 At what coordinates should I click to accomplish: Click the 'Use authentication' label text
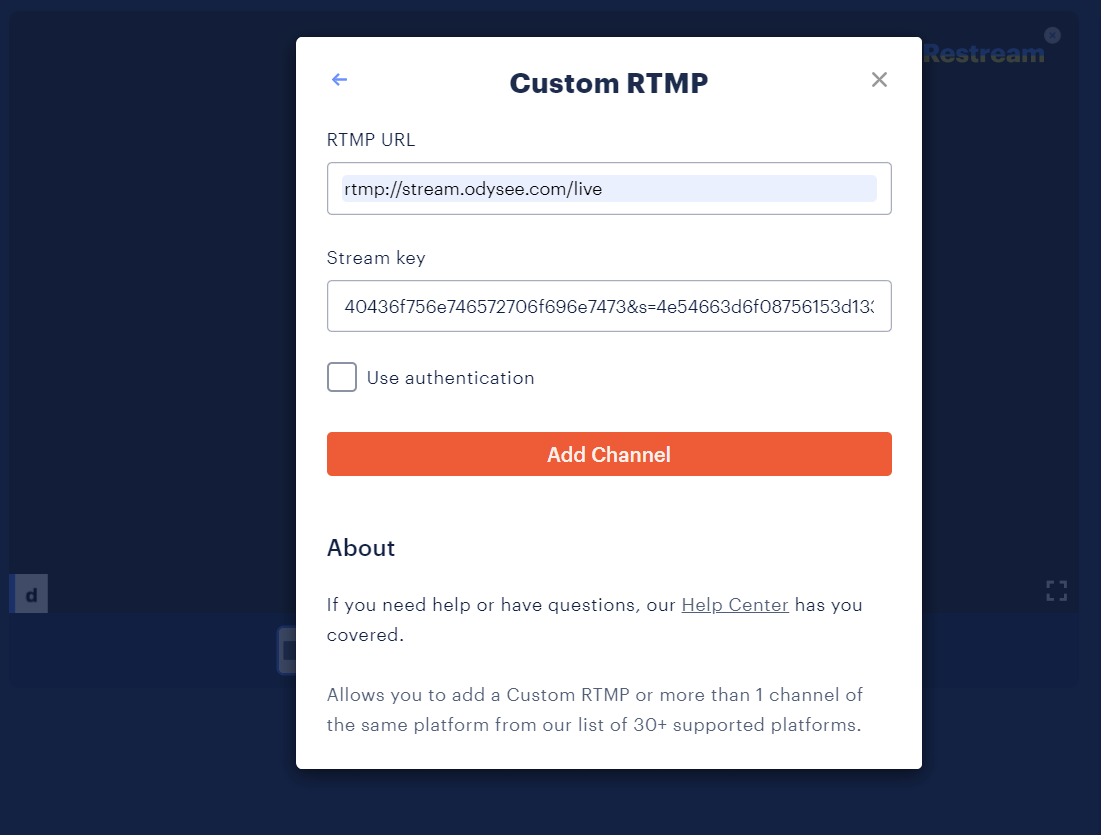[x=450, y=378]
